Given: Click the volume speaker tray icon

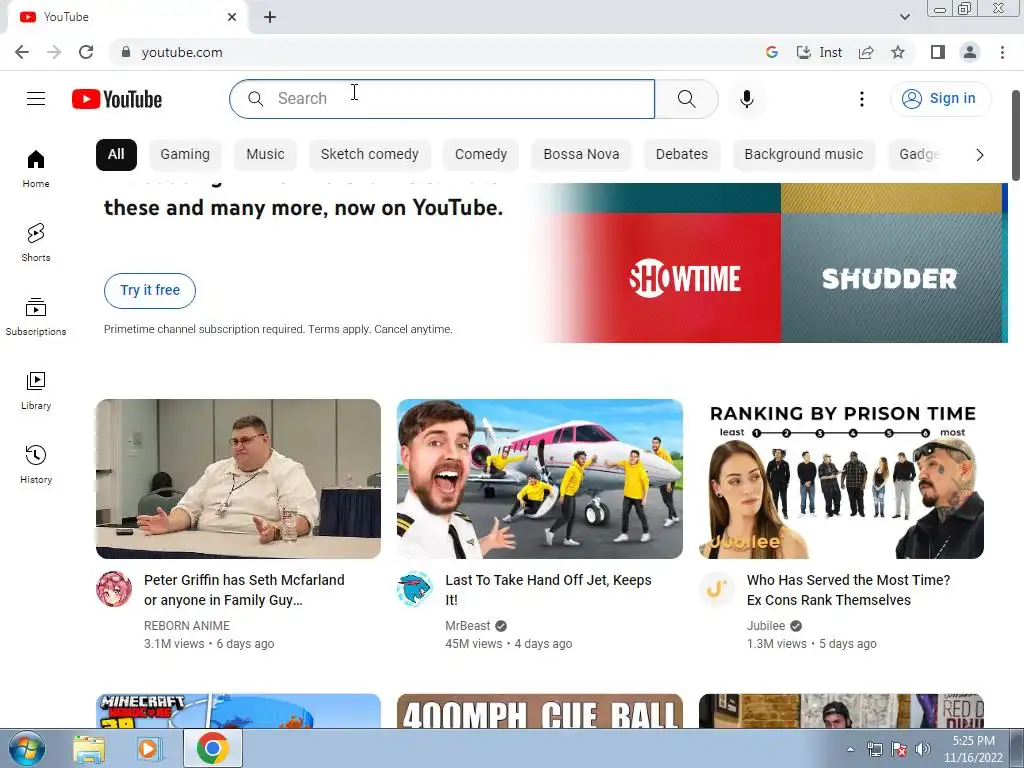Looking at the screenshot, I should 922,749.
